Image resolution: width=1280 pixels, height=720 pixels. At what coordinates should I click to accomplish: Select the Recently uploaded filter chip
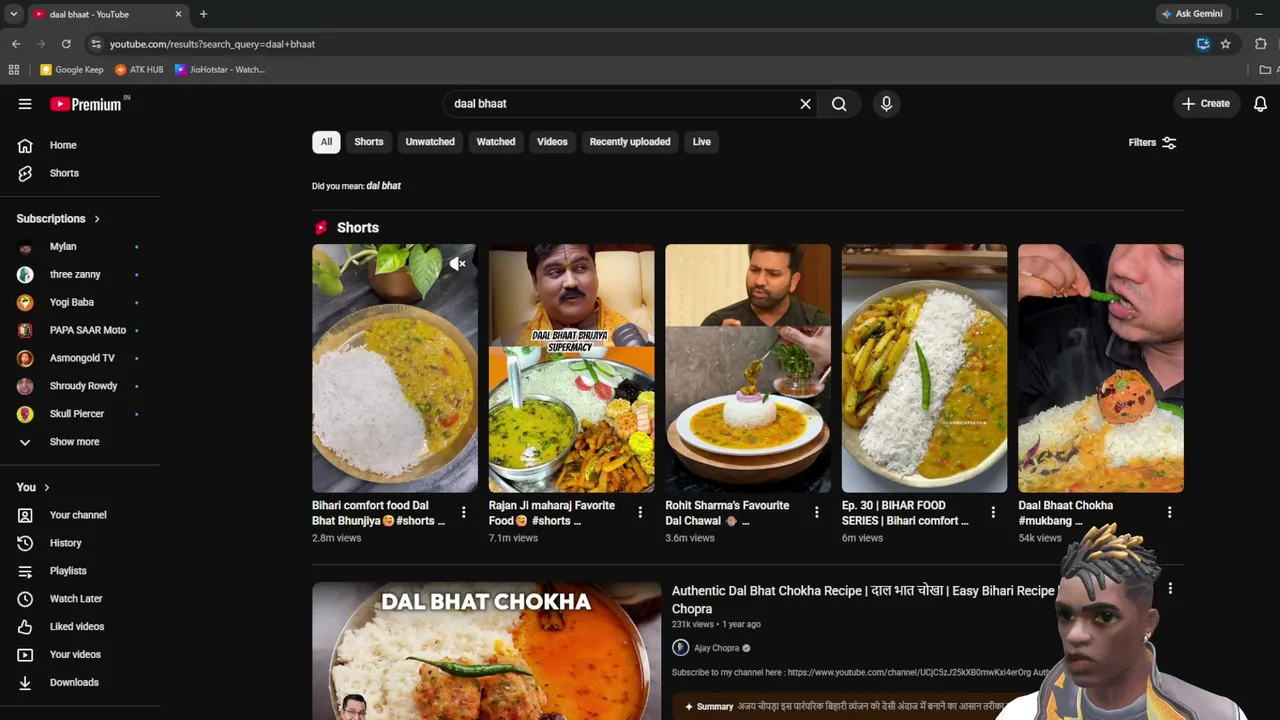630,142
